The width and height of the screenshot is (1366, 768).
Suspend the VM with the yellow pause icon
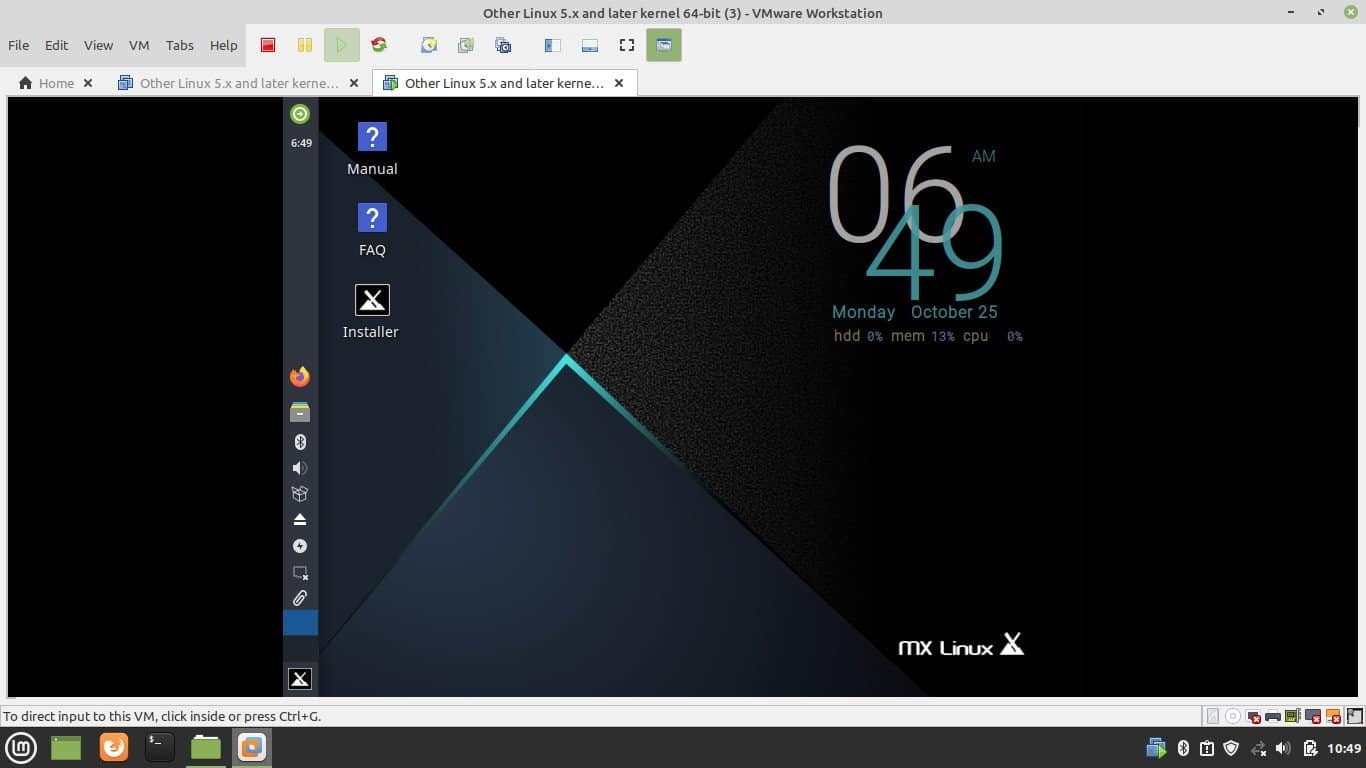tap(305, 45)
